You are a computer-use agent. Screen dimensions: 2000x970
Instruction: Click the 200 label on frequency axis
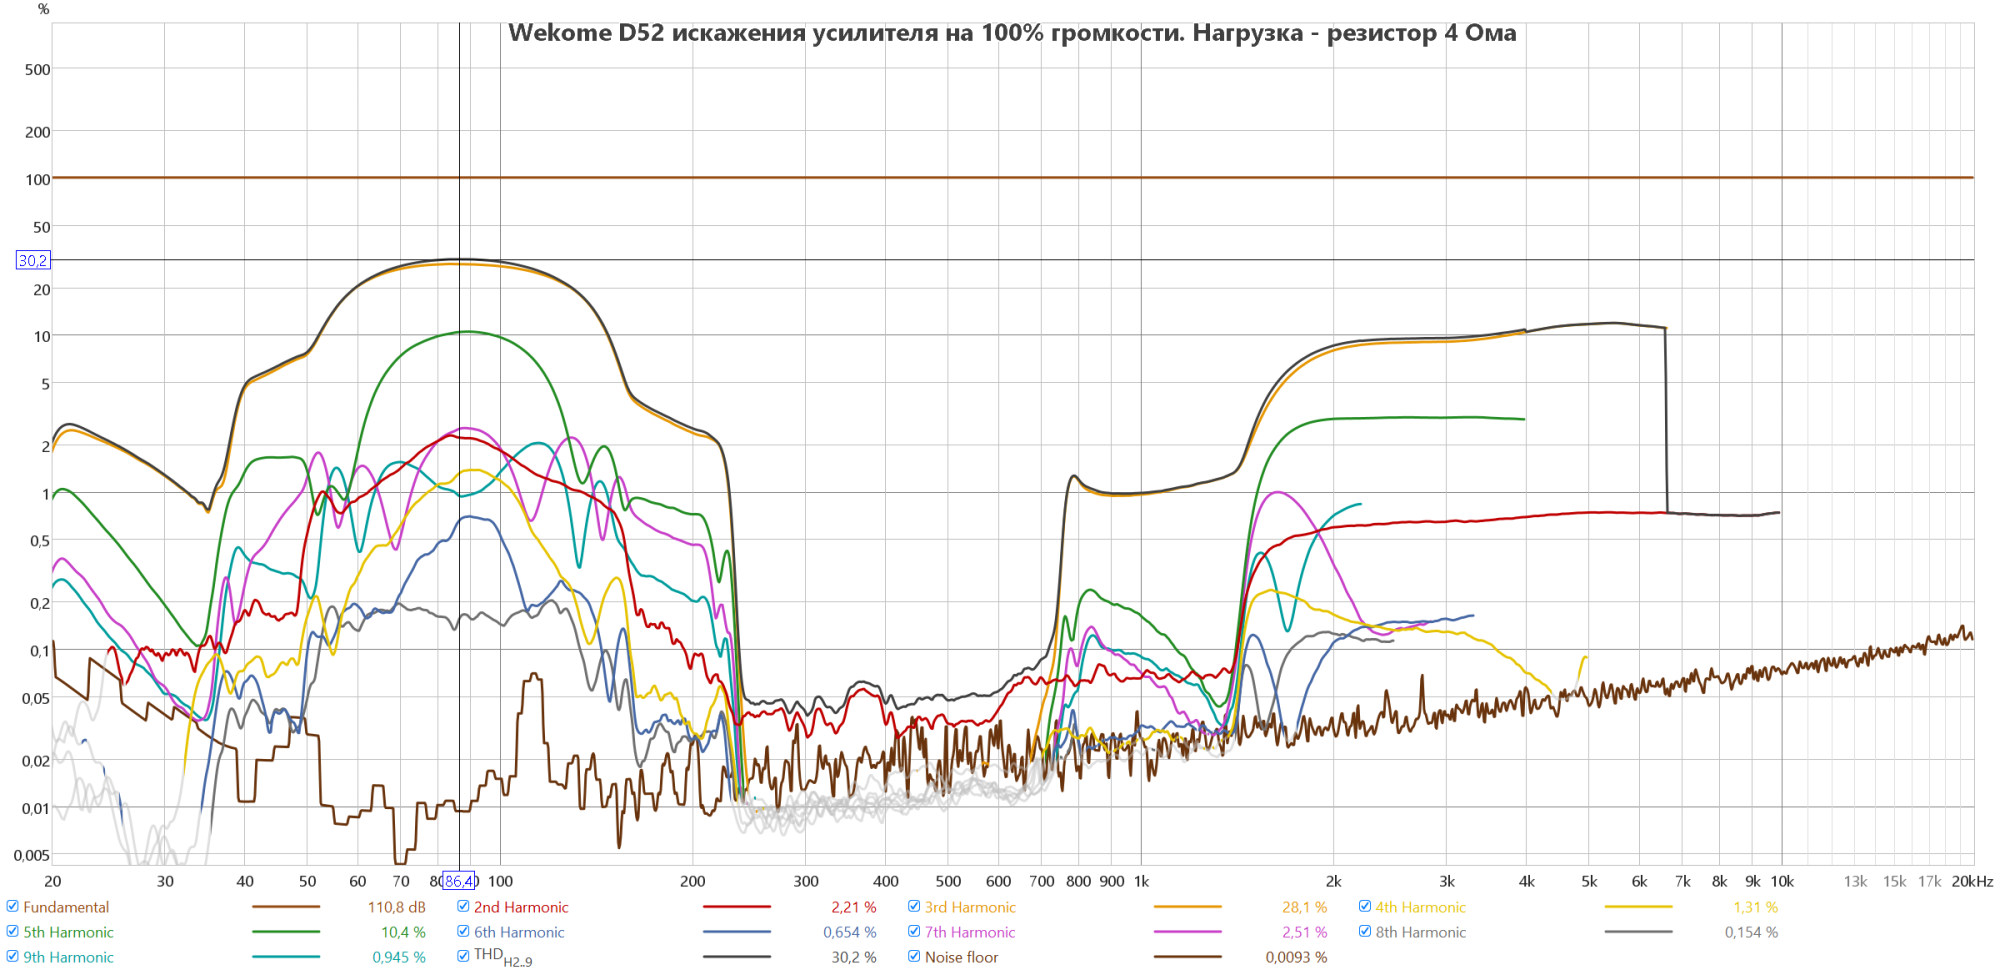692,881
